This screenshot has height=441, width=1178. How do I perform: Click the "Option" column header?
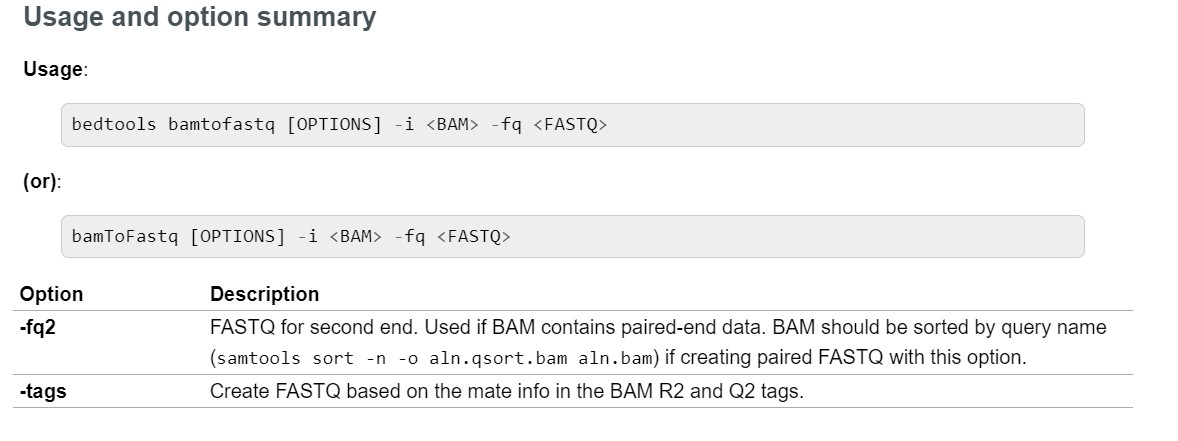pyautogui.click(x=52, y=294)
